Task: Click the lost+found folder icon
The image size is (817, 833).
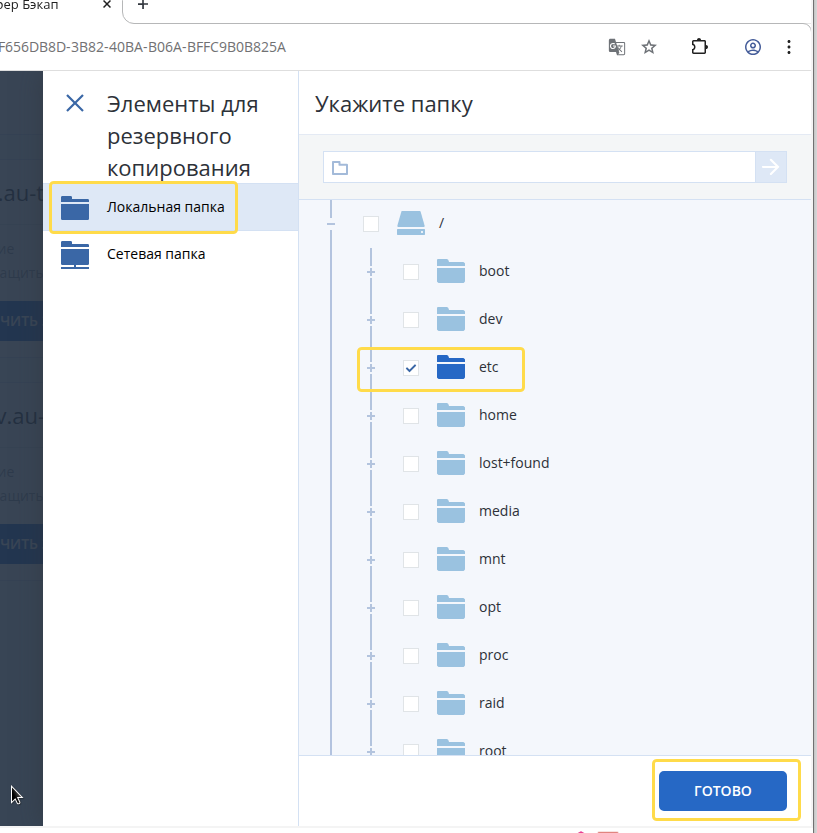Action: click(450, 463)
